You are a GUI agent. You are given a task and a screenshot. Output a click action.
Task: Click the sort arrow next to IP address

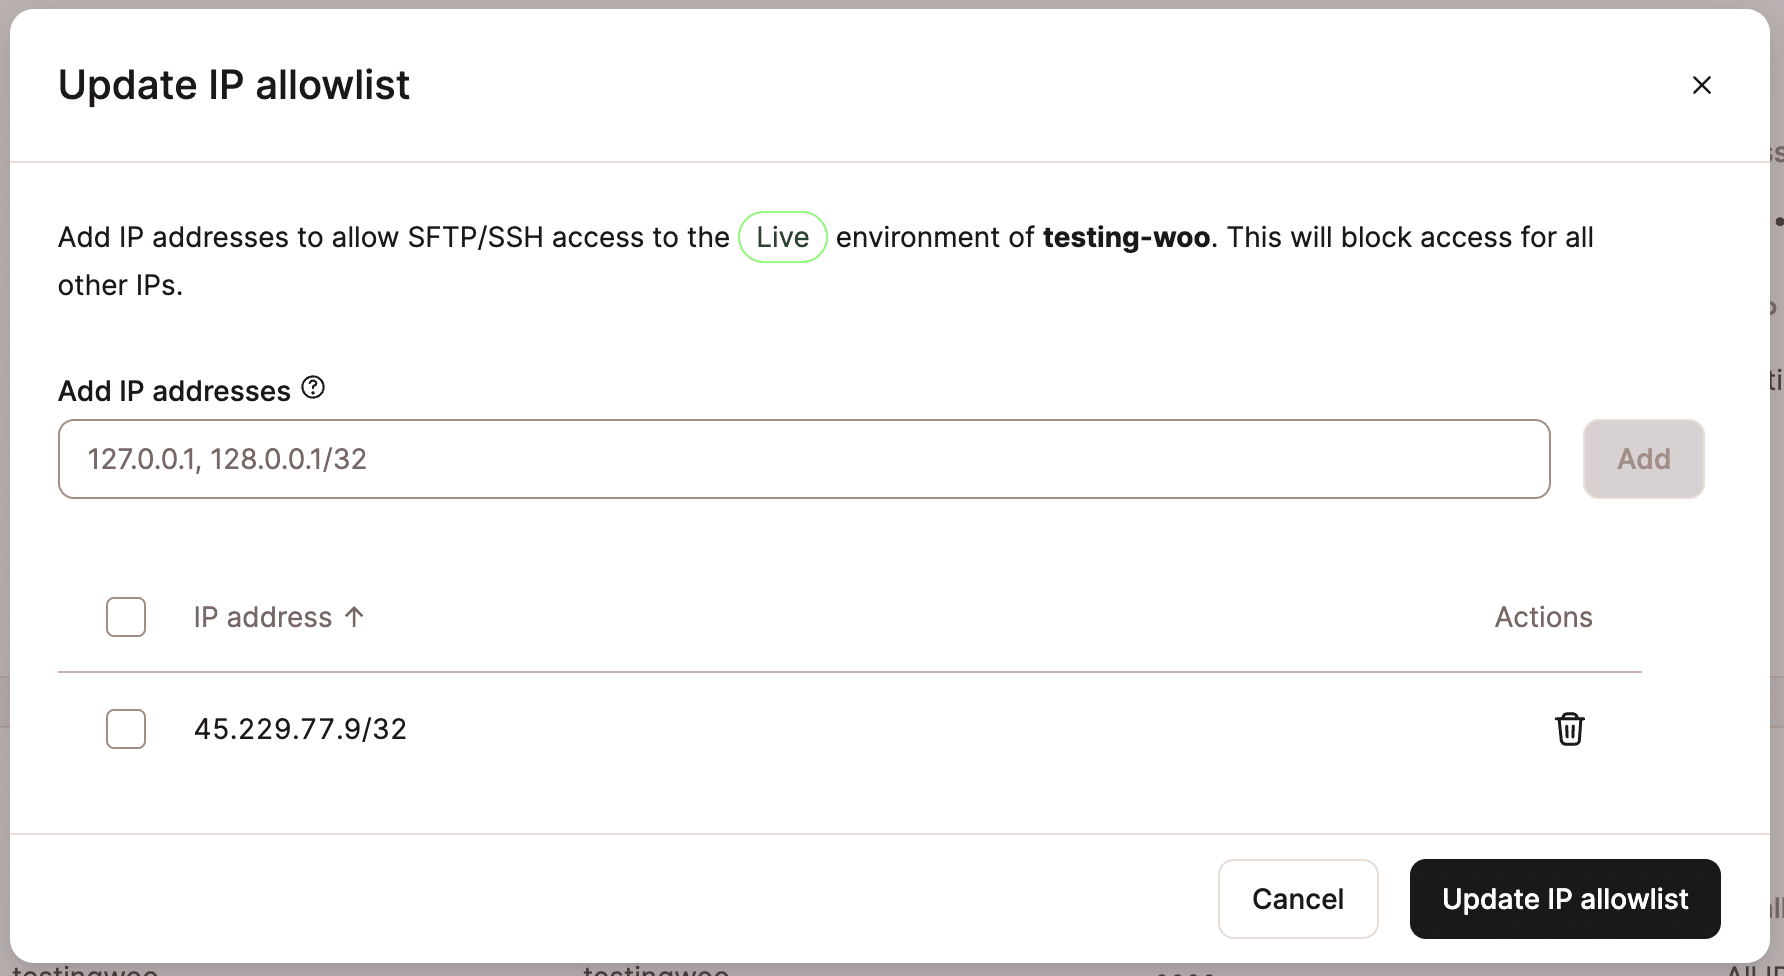pyautogui.click(x=354, y=617)
